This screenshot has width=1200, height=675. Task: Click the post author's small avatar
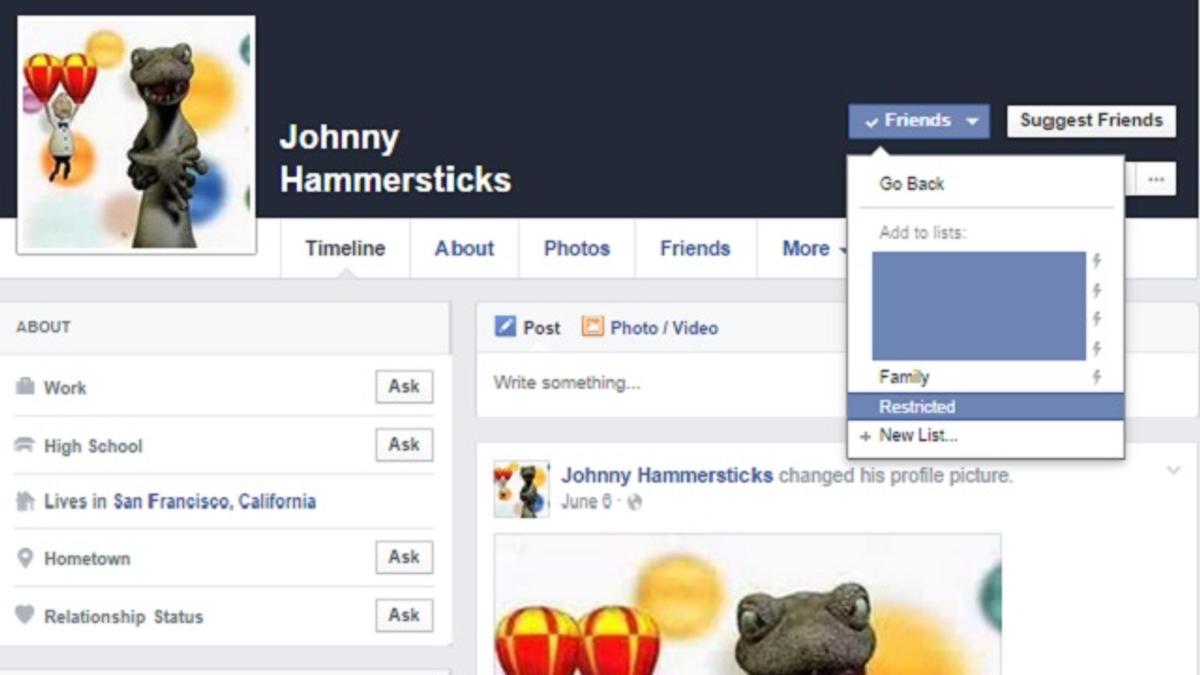coord(522,489)
